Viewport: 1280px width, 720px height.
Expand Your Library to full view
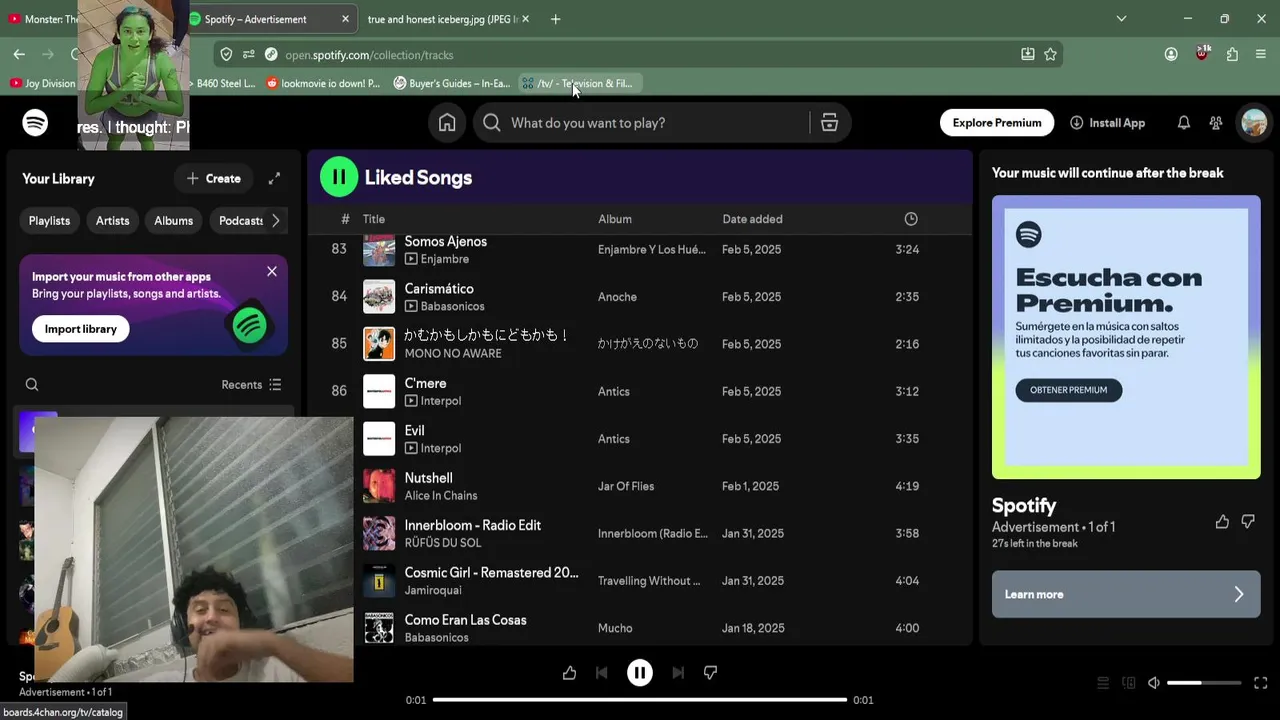(274, 179)
